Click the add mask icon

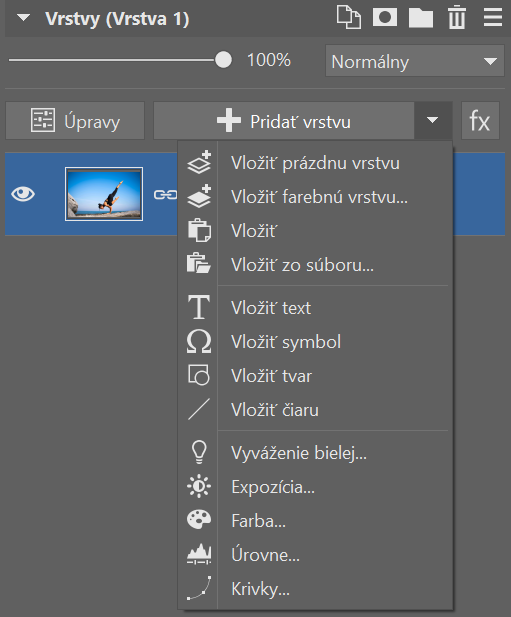[x=385, y=18]
